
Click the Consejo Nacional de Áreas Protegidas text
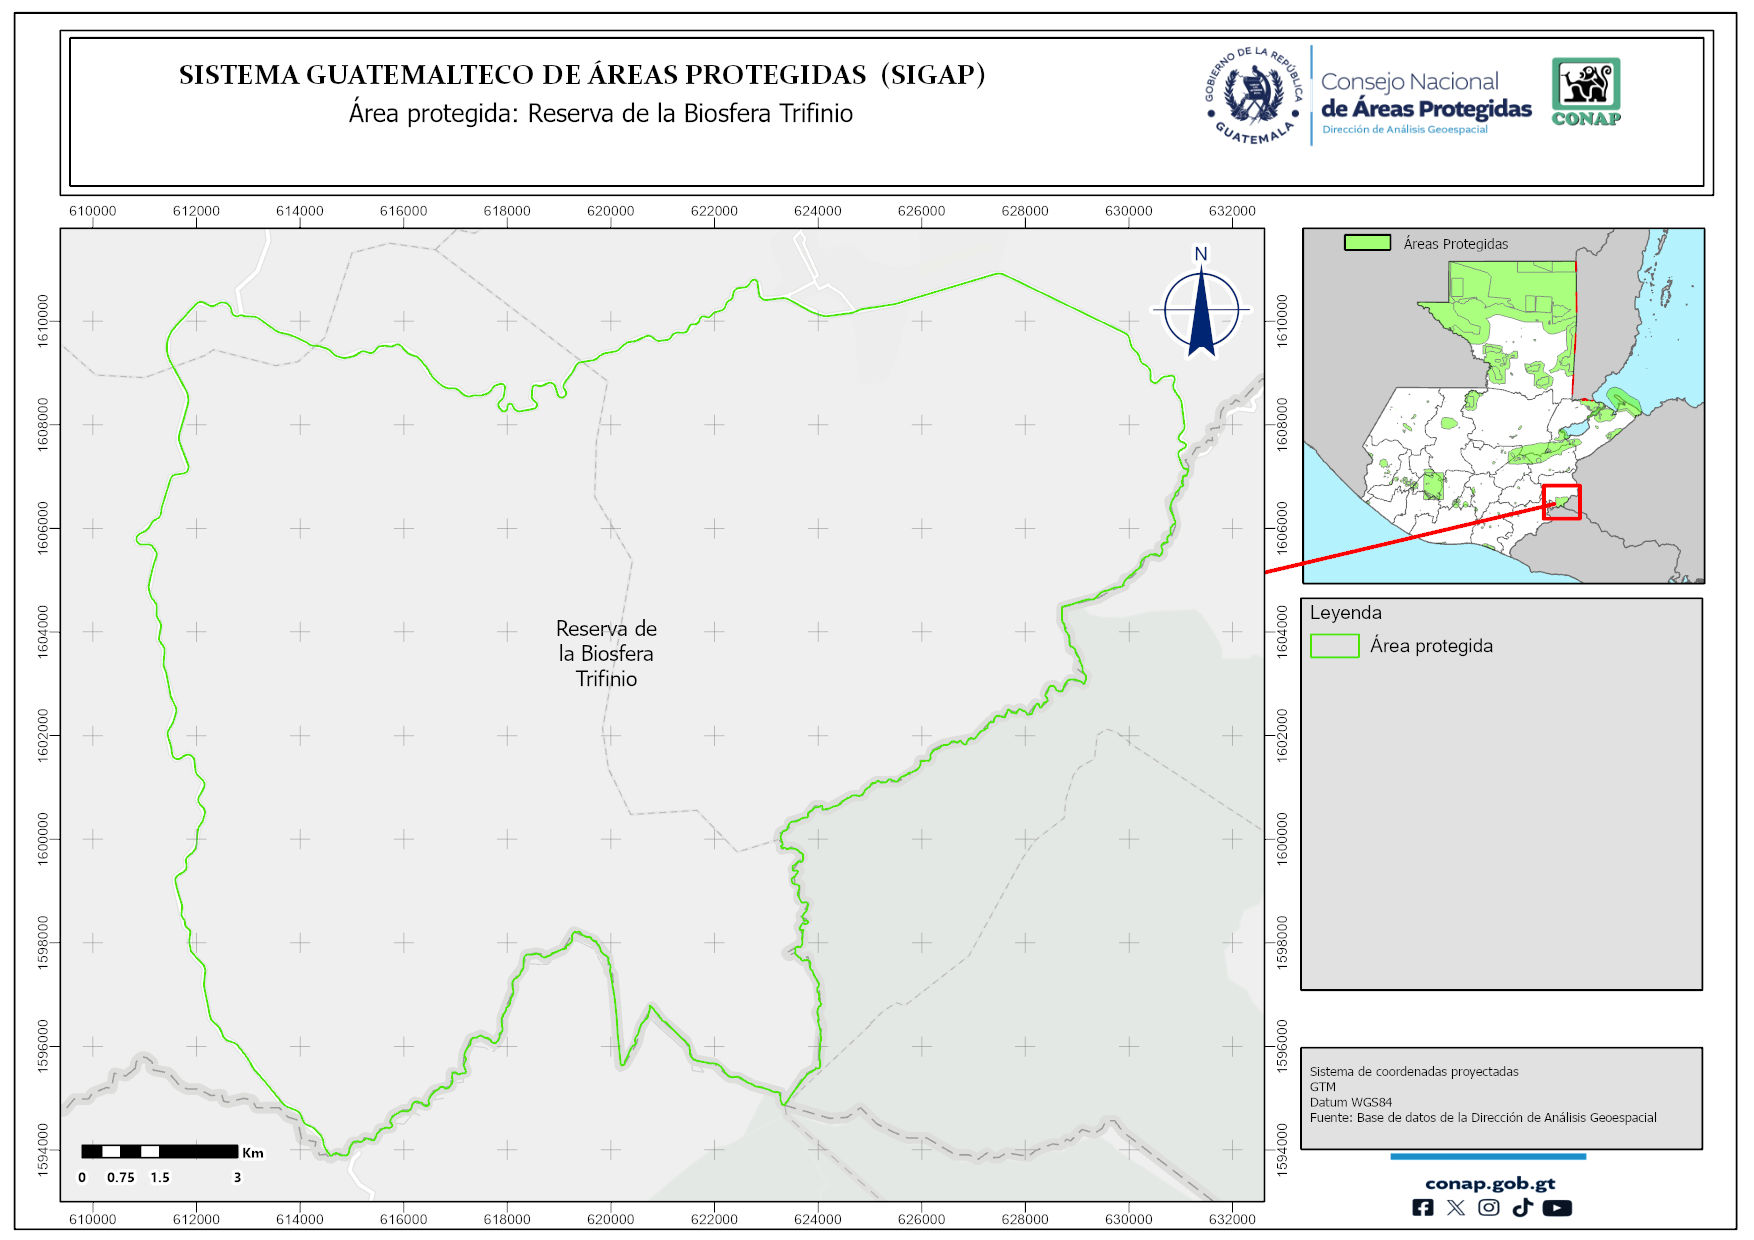[x=1425, y=97]
